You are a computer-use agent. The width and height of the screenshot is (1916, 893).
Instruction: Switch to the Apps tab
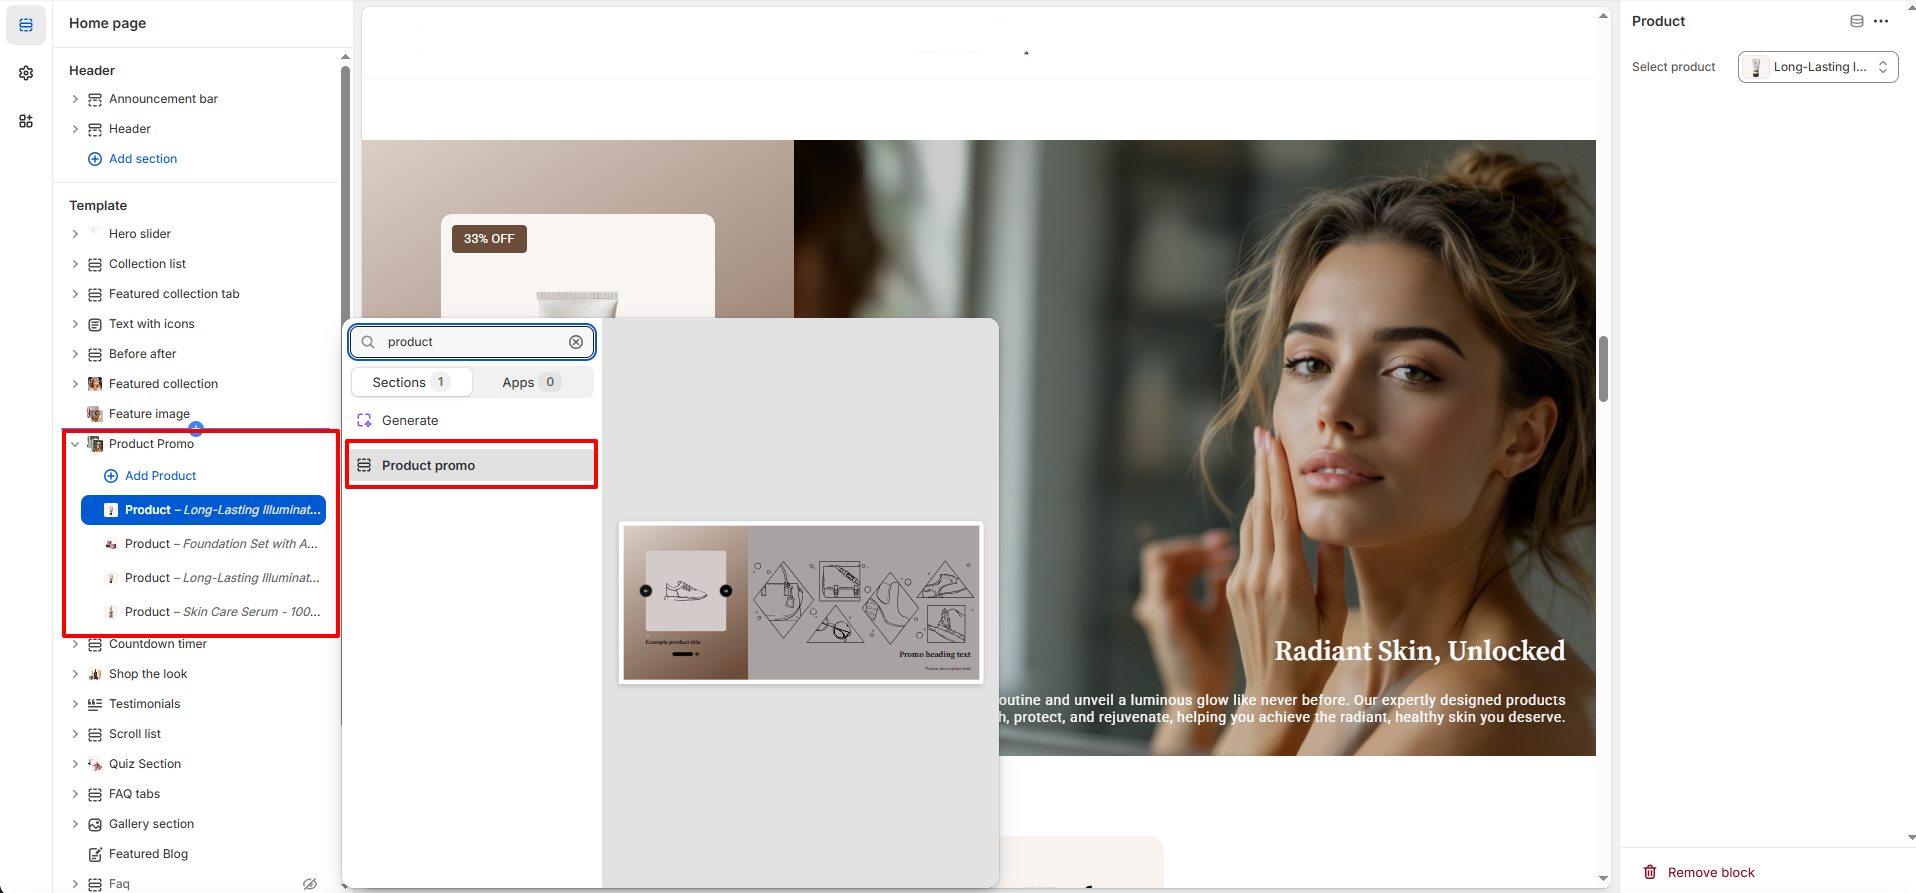pos(531,382)
